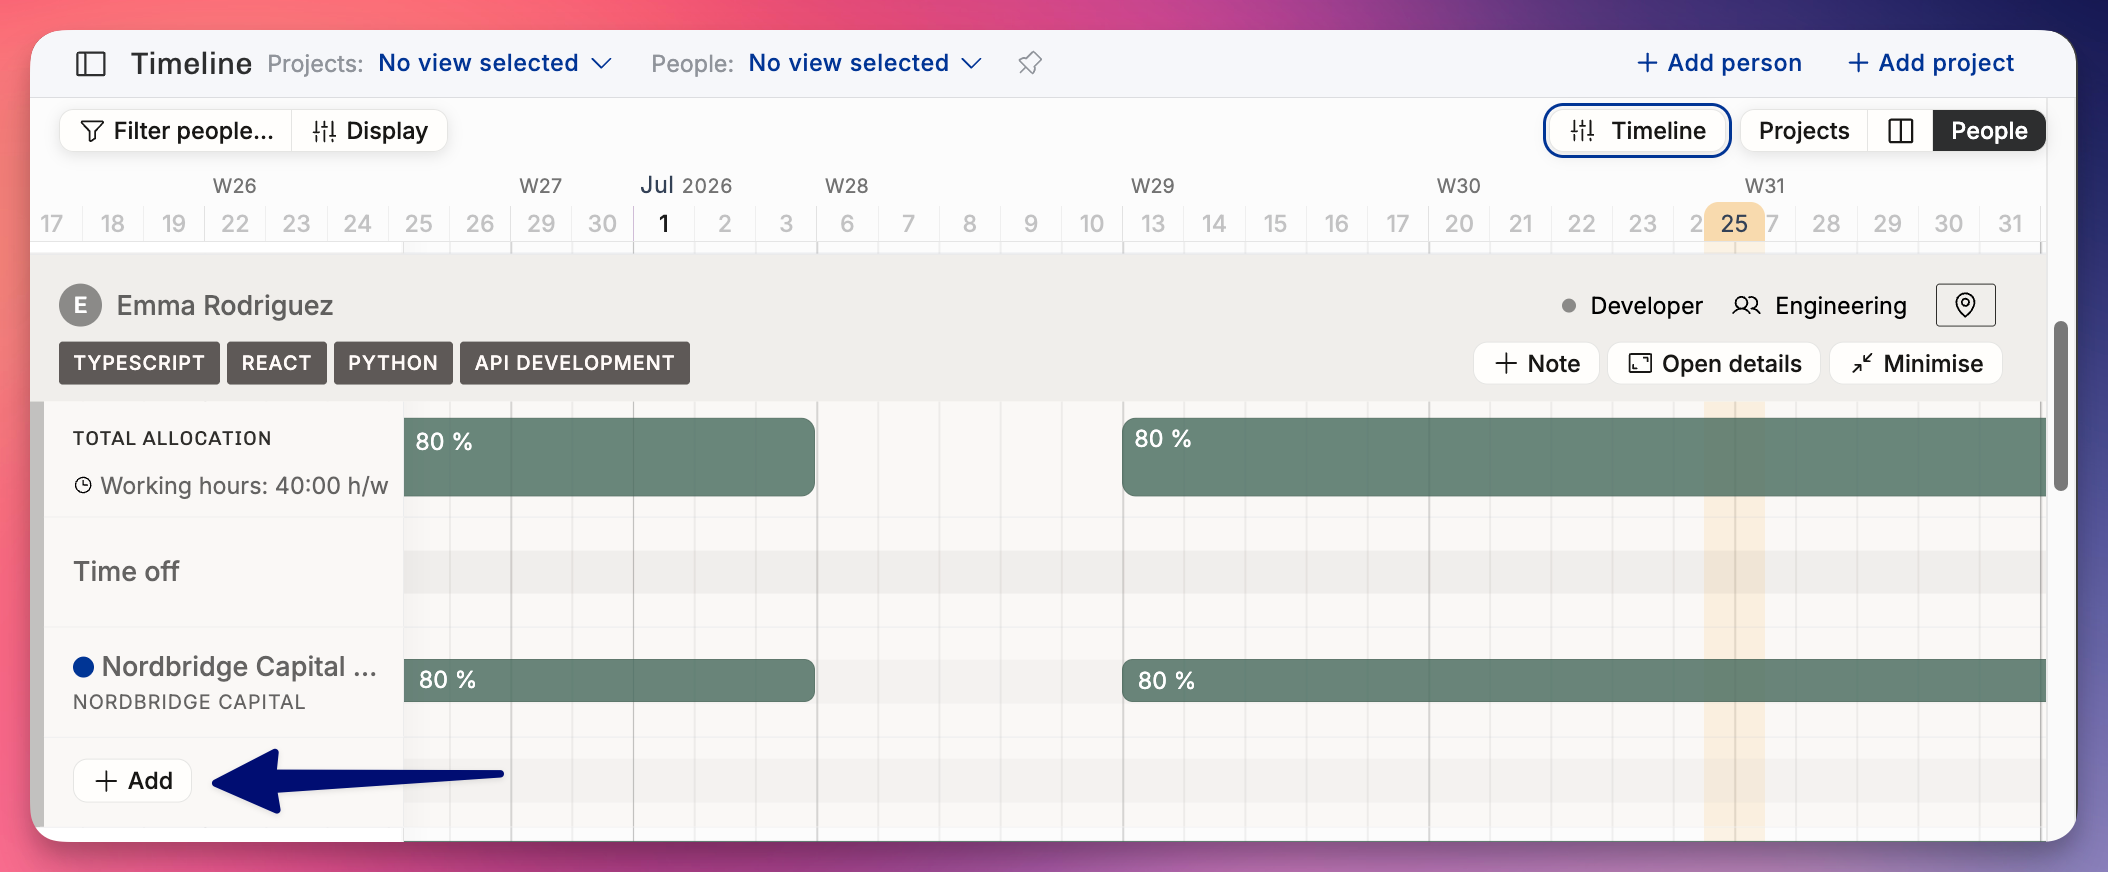The height and width of the screenshot is (872, 2108).
Task: Open the Filter people funnel
Action: click(x=176, y=131)
